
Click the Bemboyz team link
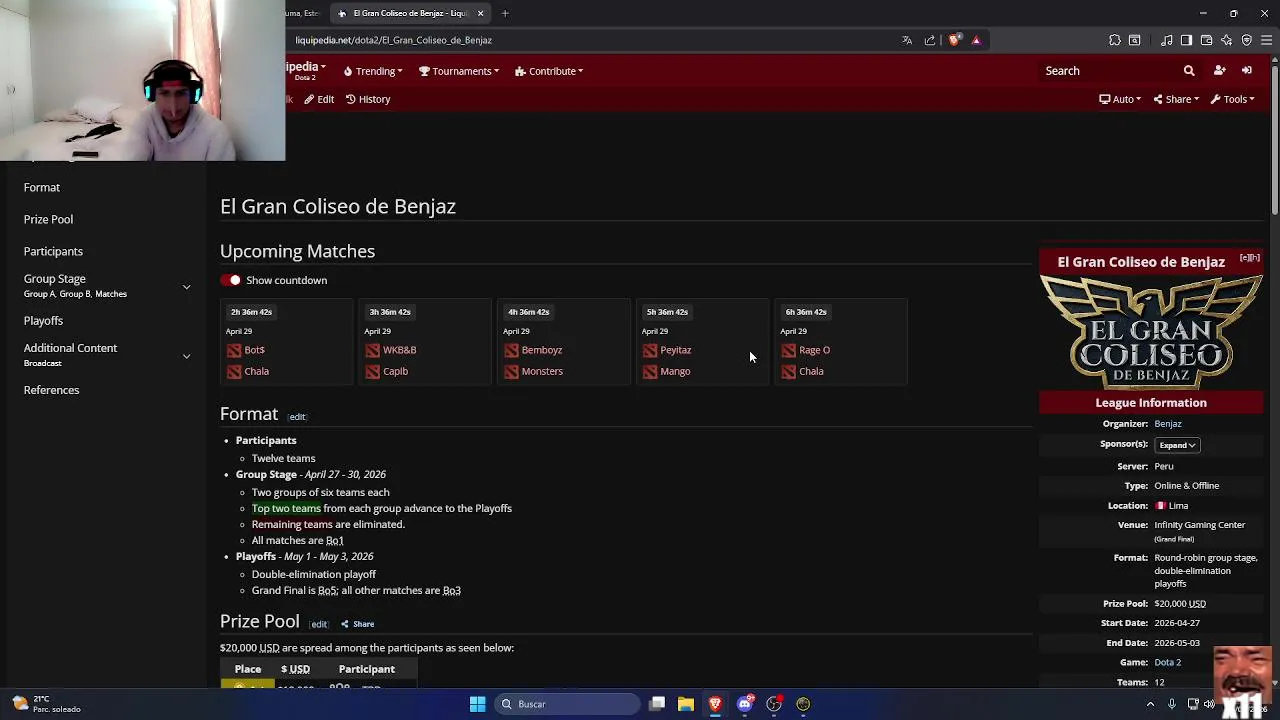tap(541, 350)
